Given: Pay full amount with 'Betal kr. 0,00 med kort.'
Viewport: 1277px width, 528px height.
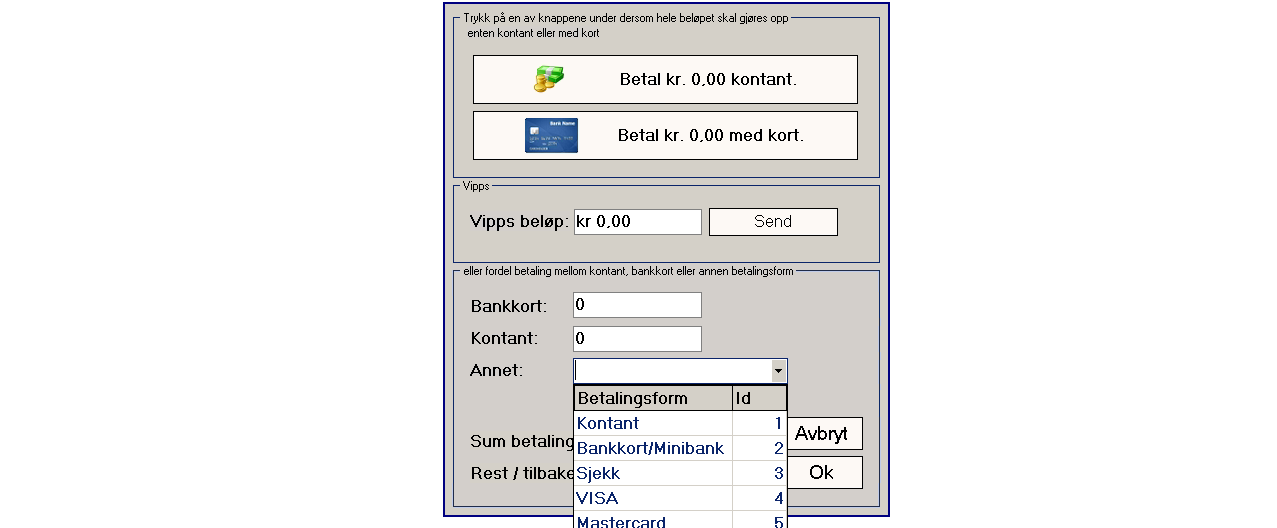Looking at the screenshot, I should pyautogui.click(x=665, y=135).
